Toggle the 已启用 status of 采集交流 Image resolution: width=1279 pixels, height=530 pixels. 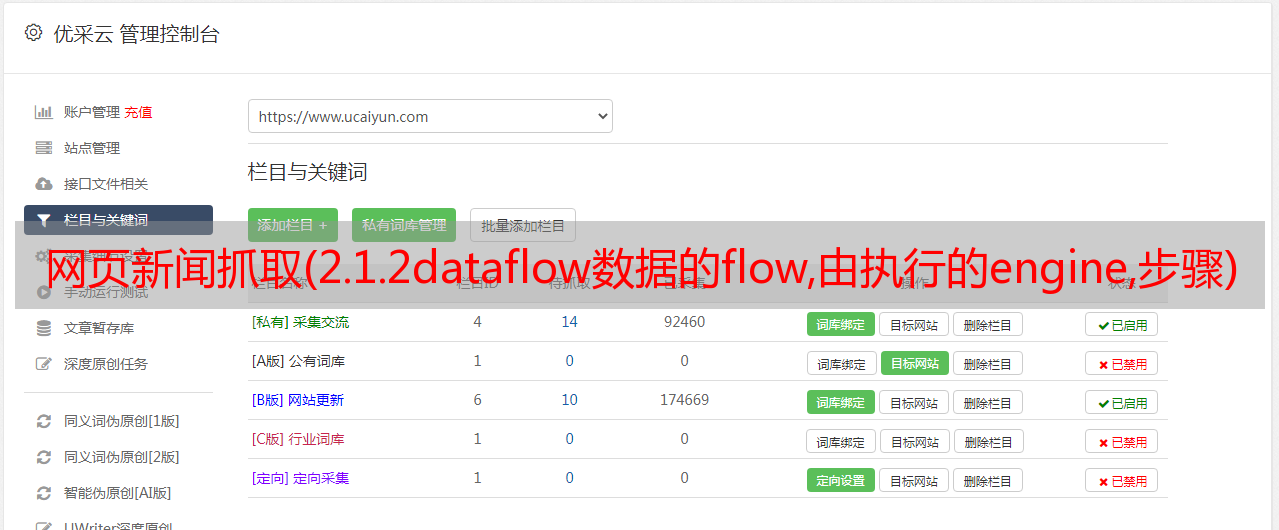[1122, 324]
